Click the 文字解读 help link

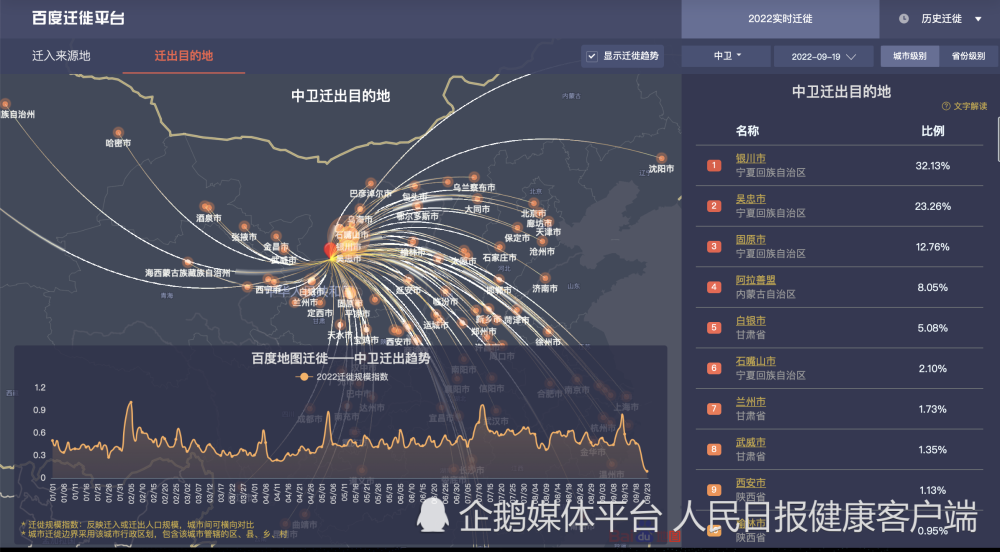[x=970, y=106]
